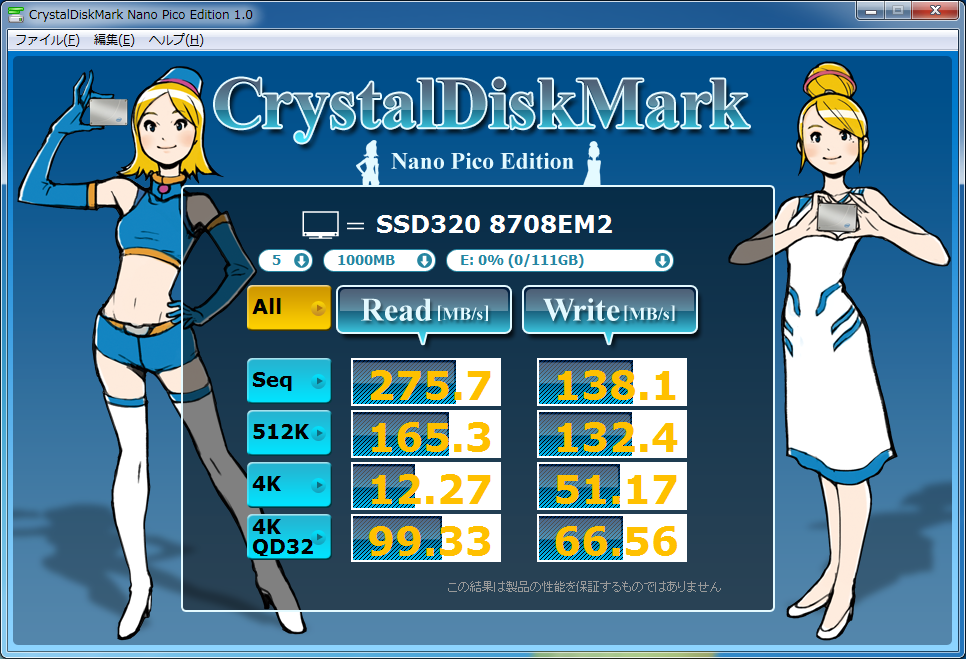Open the drive dropdown showing E: 0% (0/111GB)
The width and height of the screenshot is (966, 659).
coord(559,261)
